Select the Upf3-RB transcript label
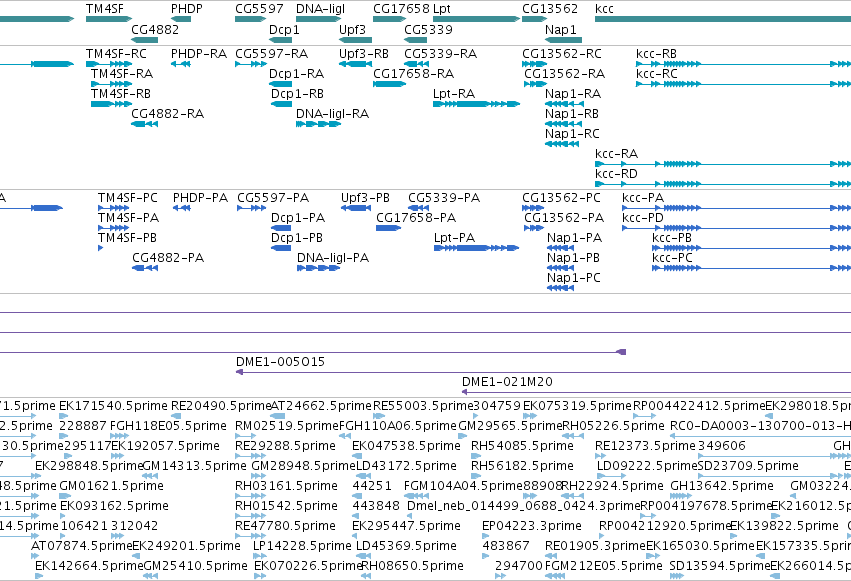This screenshot has height=581, width=851. pos(364,54)
